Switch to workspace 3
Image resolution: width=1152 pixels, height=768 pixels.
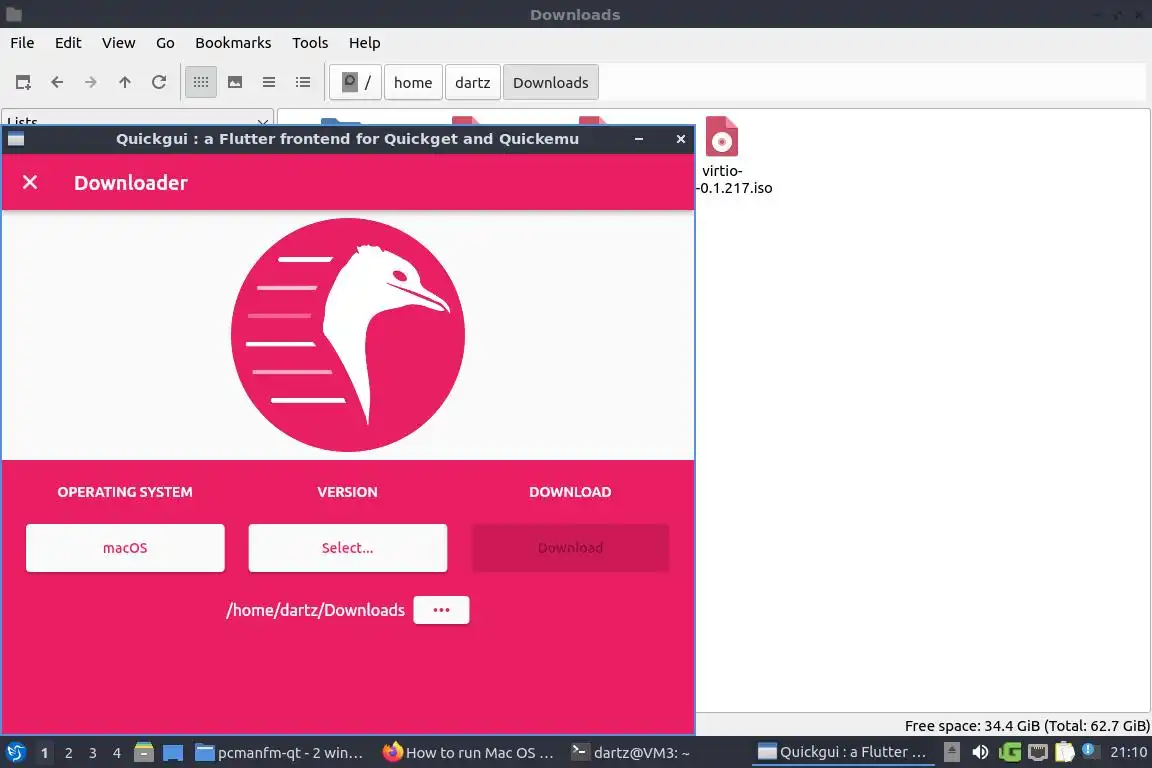(93, 753)
